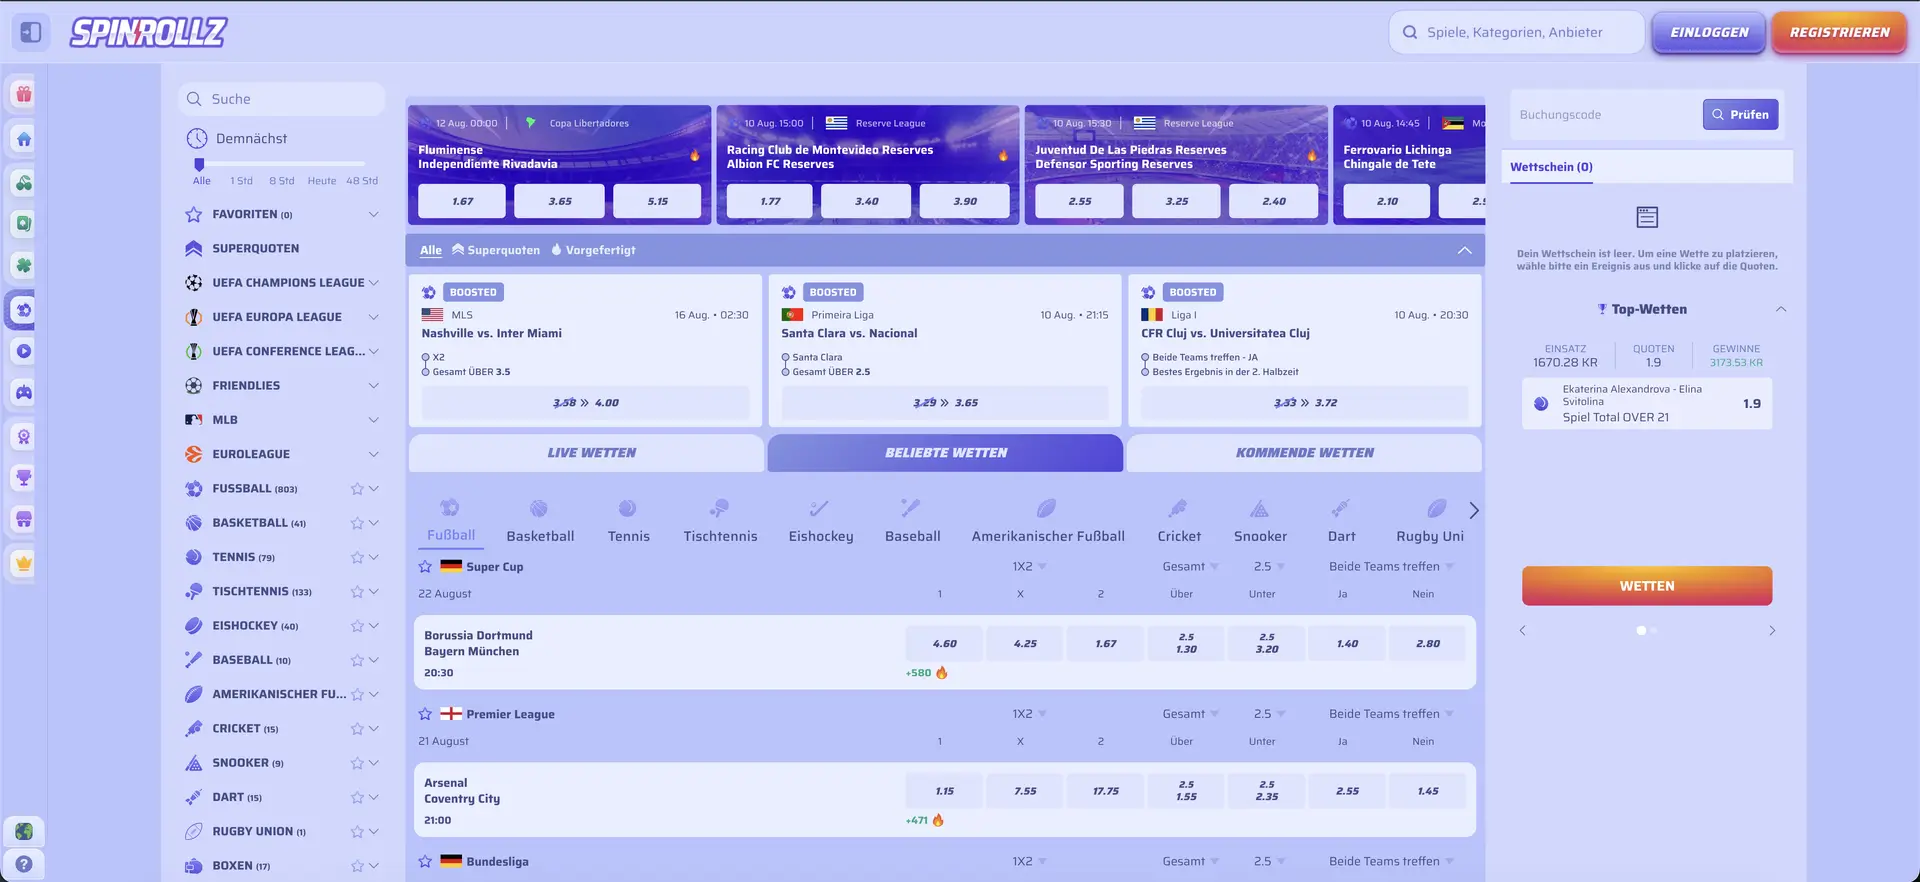Select the Snooker sport icon in carousel
This screenshot has height=882, width=1920.
coord(1260,508)
